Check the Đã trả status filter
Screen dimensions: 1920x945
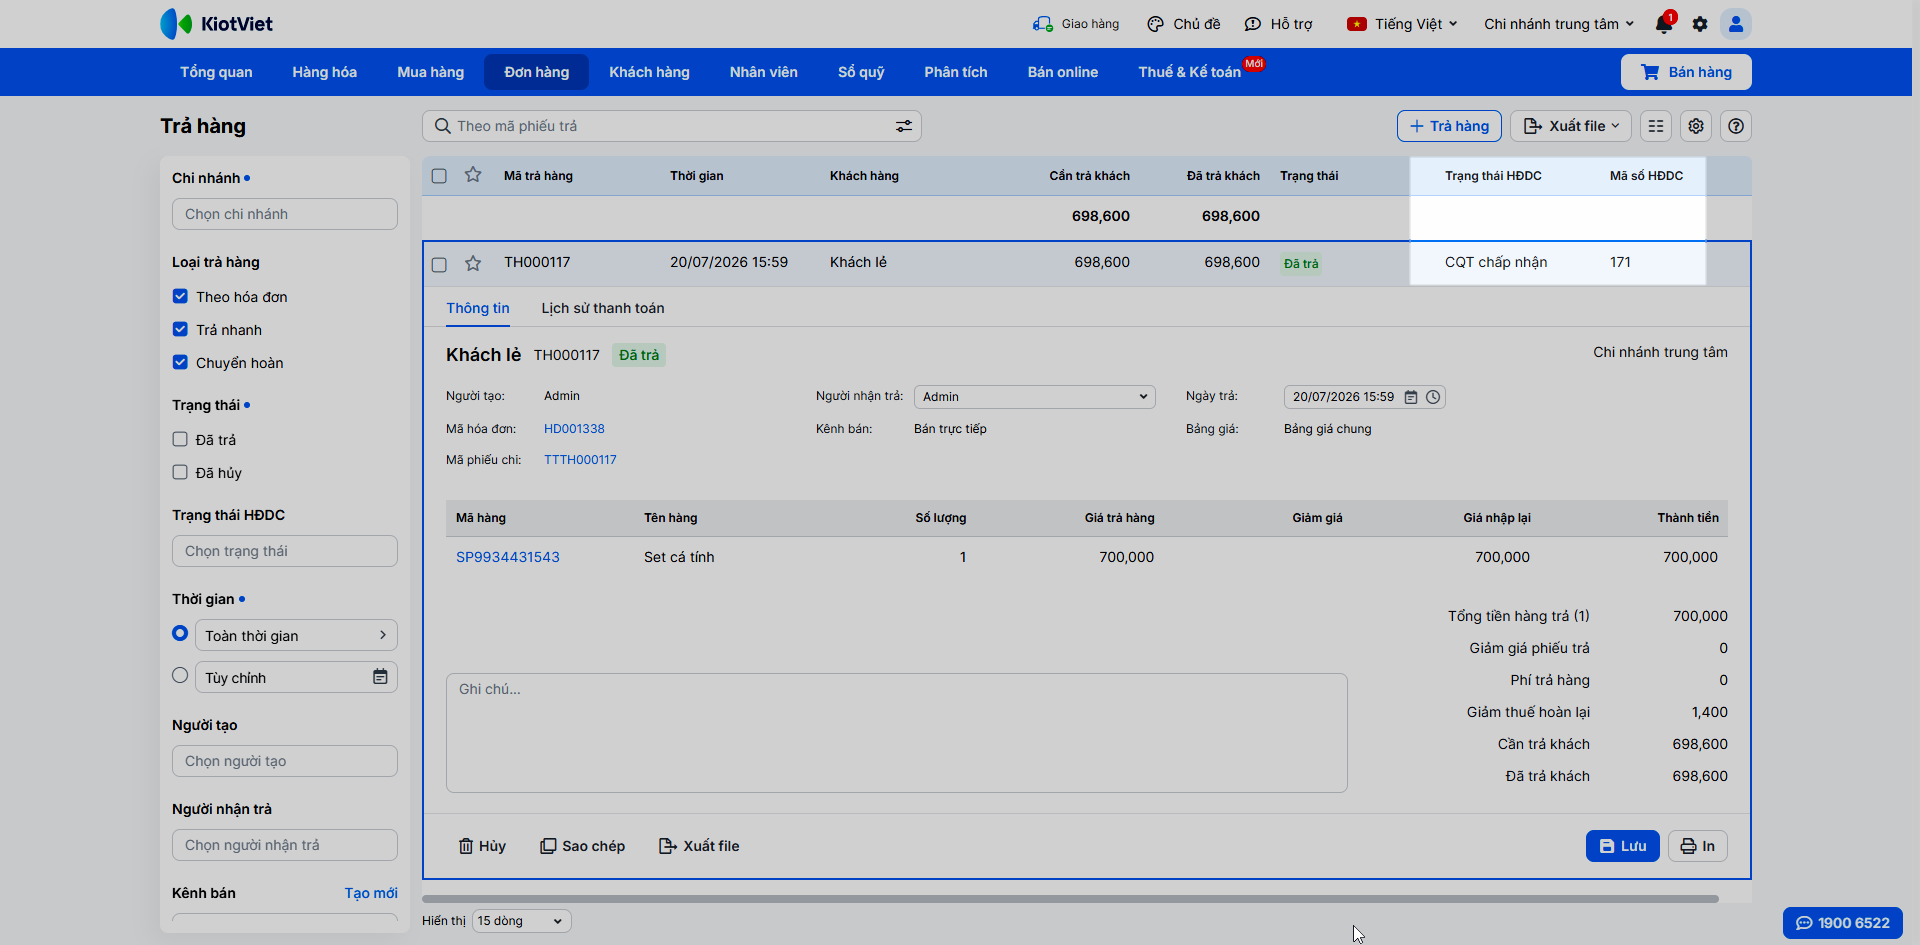click(180, 439)
